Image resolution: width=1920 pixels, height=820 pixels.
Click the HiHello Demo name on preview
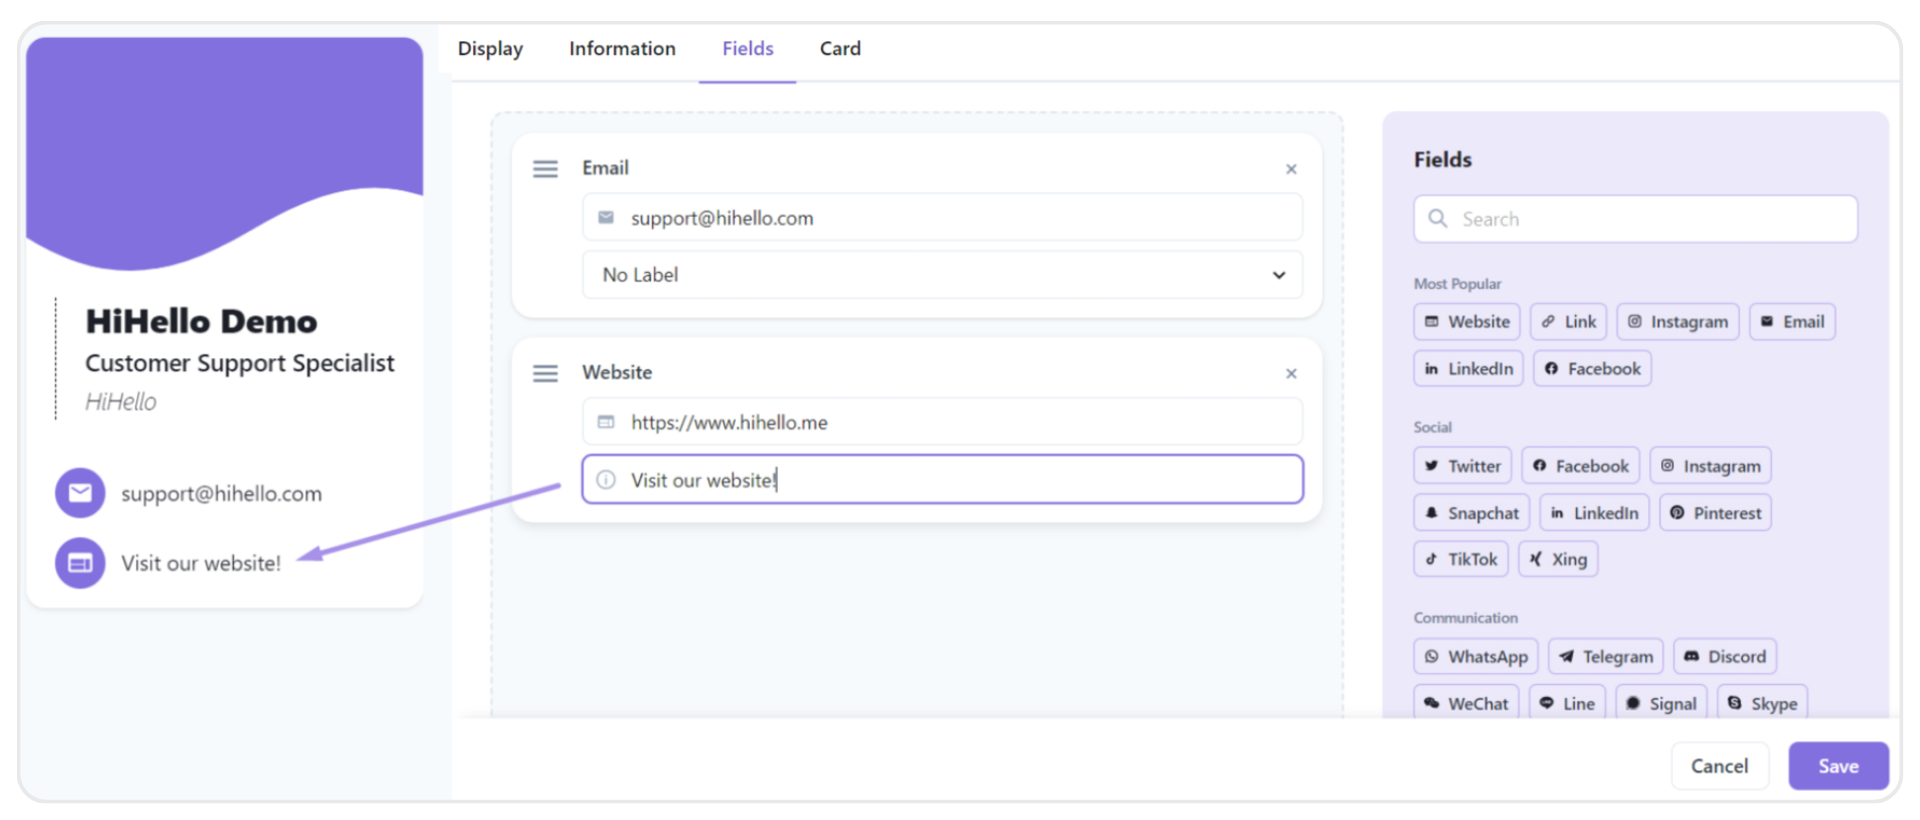pyautogui.click(x=201, y=322)
